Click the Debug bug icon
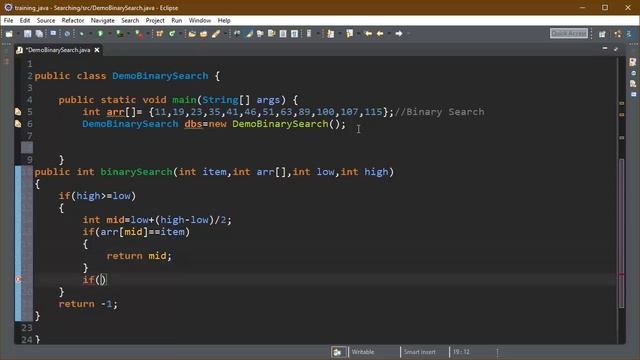 tap(82, 34)
